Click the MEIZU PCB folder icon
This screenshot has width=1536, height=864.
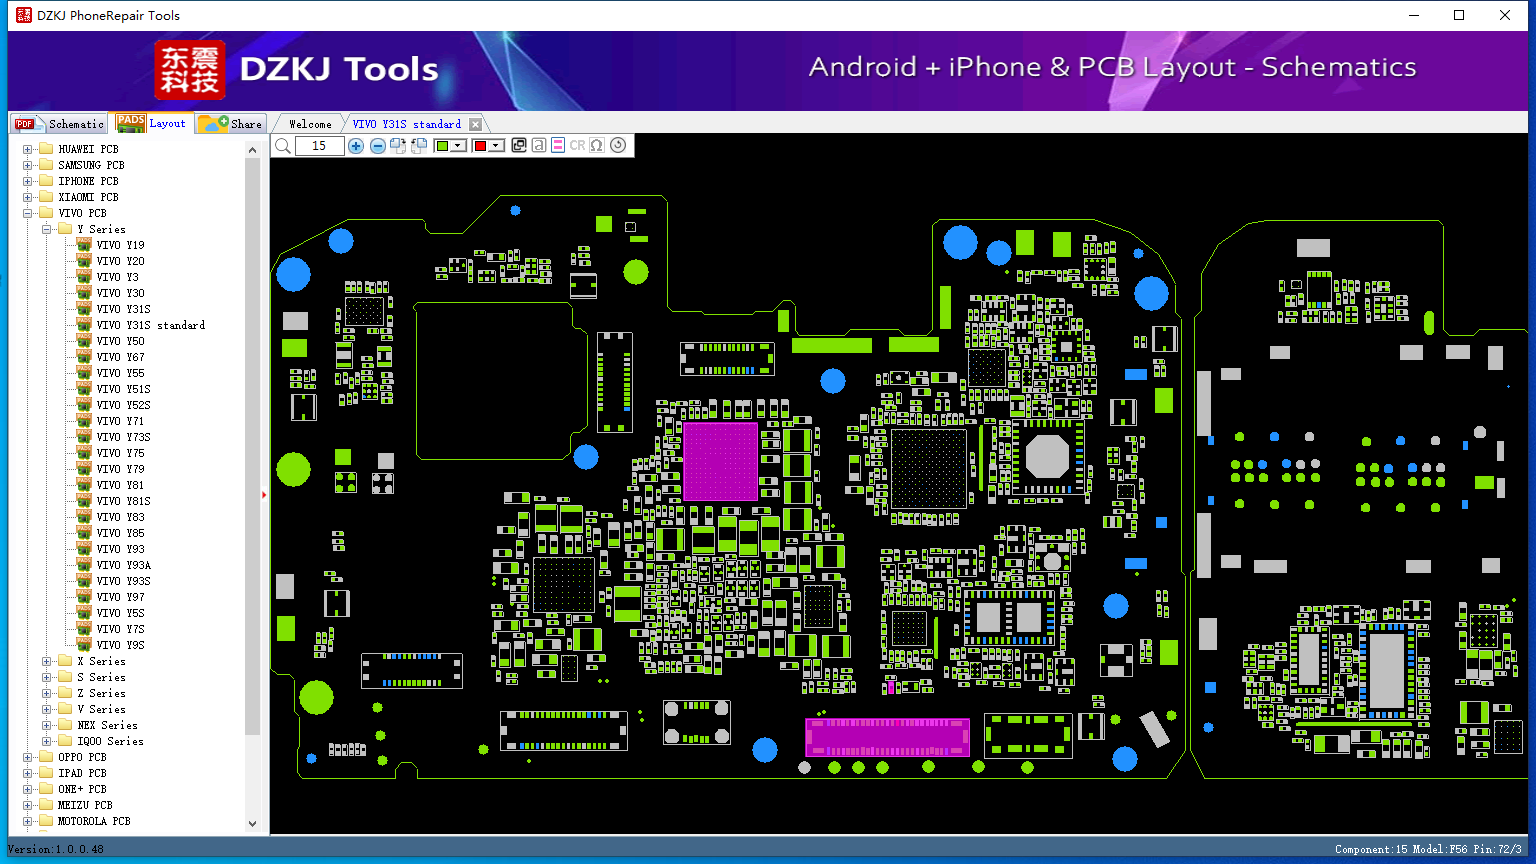[x=45, y=805]
